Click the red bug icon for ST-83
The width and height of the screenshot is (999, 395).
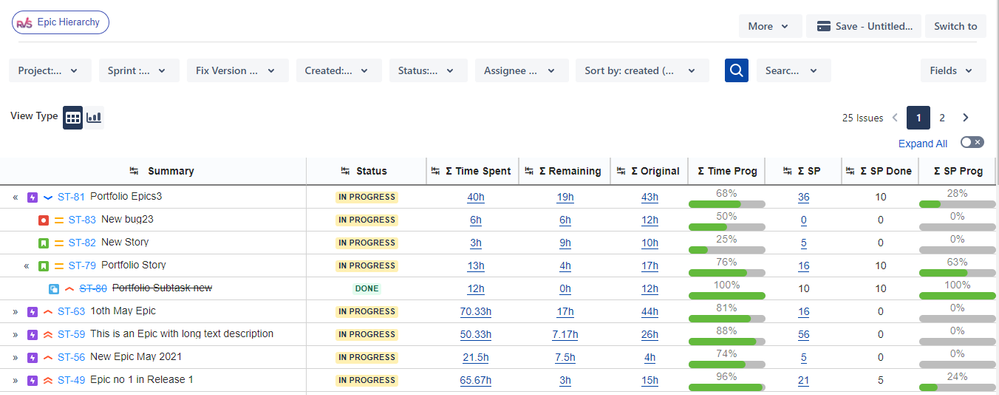(43, 220)
